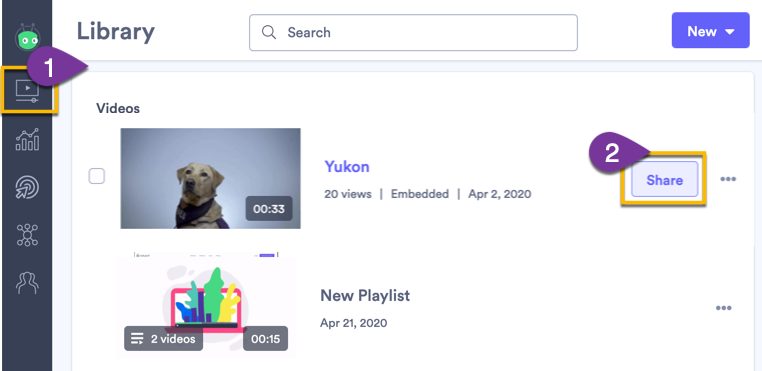Click the magnifier icon in Search

pos(269,33)
